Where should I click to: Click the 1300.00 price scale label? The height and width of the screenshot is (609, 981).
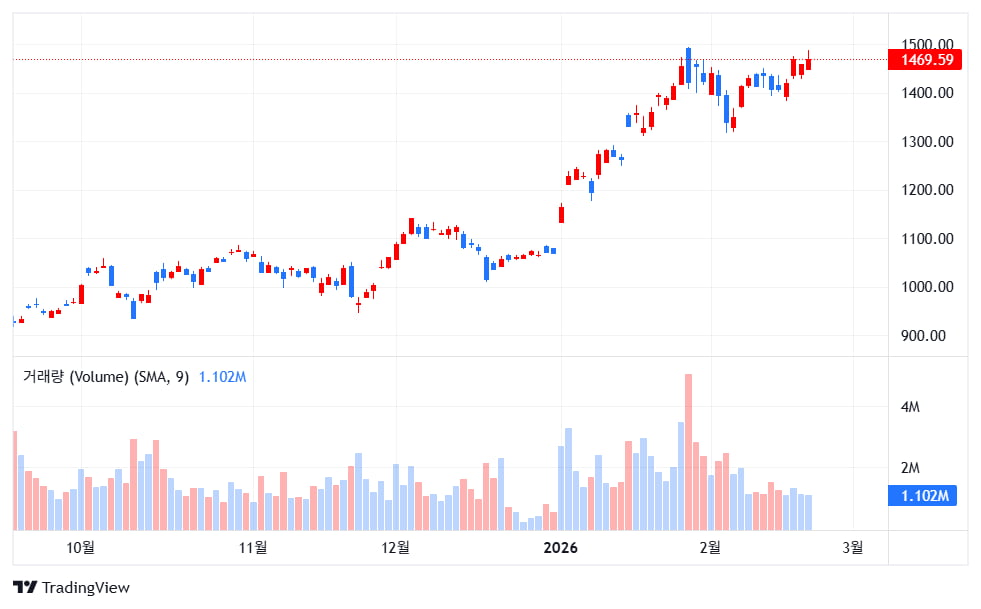(x=924, y=141)
